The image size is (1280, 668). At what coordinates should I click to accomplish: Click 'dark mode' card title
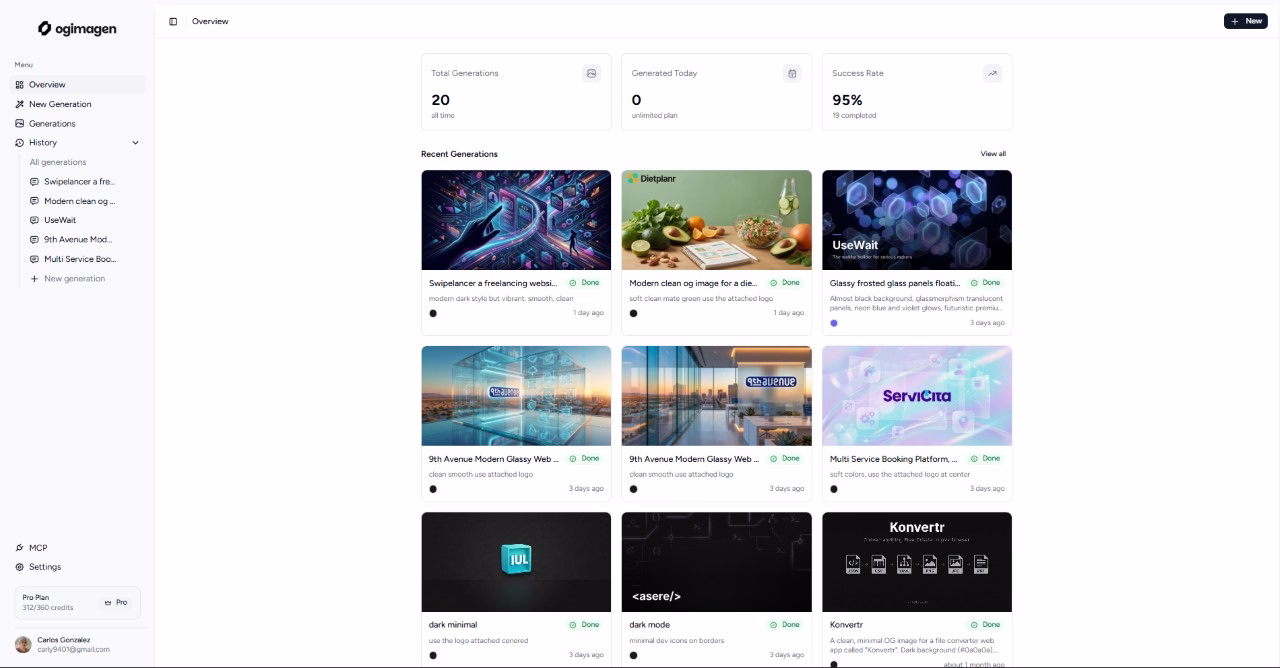[x=650, y=625]
